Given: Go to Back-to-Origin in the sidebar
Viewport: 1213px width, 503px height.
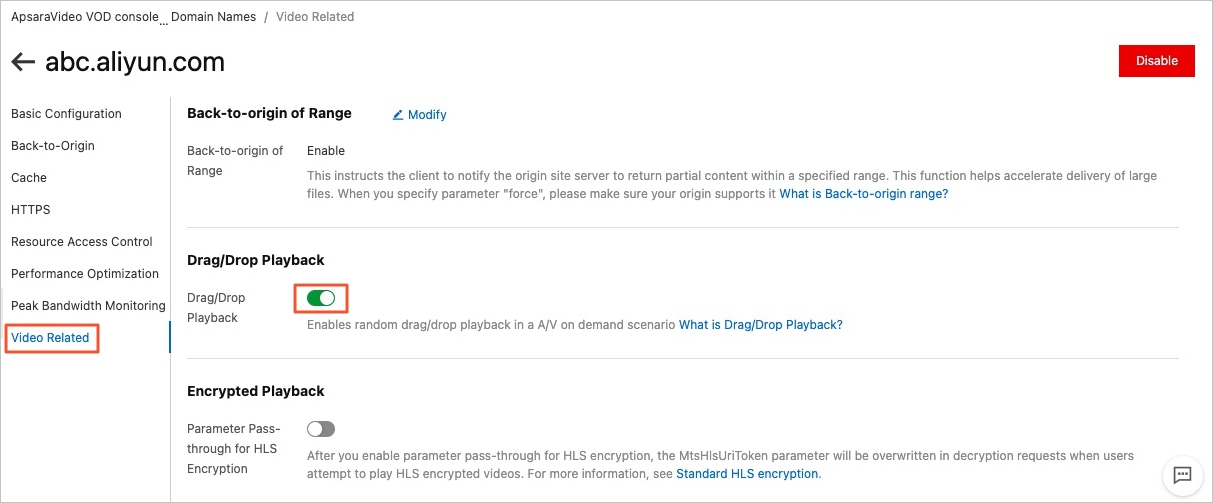Looking at the screenshot, I should tap(53, 146).
